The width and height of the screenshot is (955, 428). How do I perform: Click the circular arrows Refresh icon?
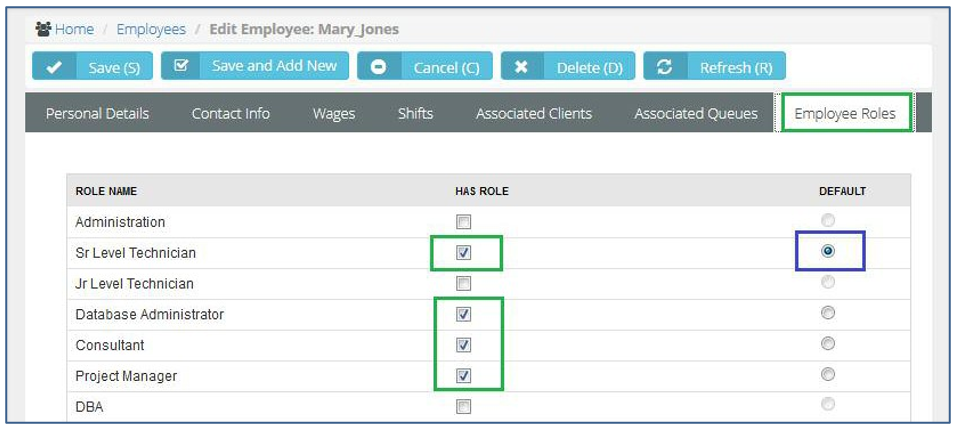665,67
